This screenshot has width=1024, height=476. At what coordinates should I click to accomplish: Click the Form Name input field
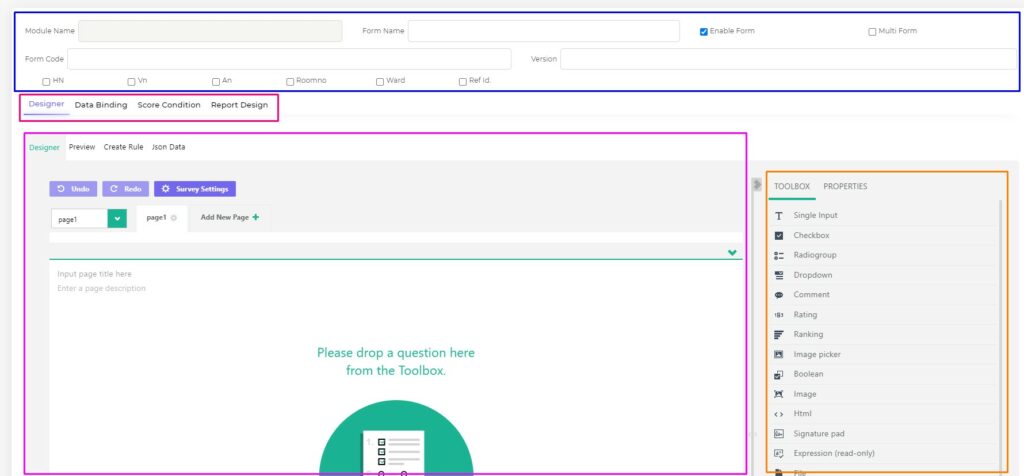click(543, 31)
